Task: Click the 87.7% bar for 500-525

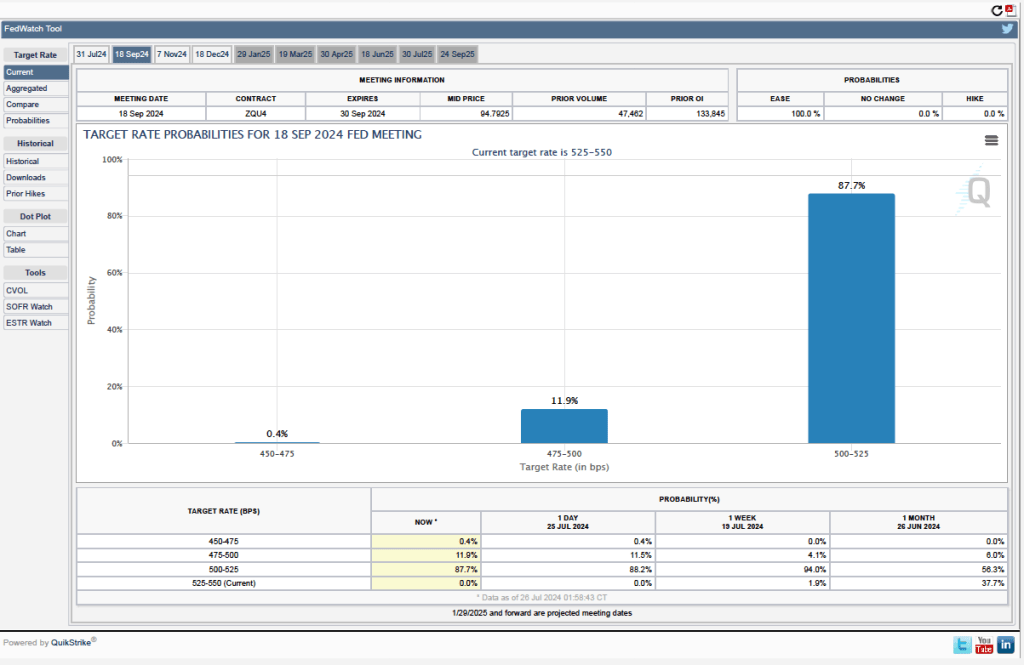Action: point(851,318)
